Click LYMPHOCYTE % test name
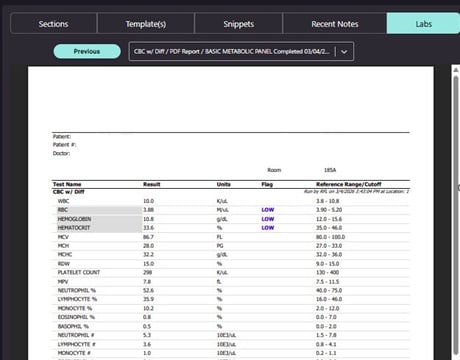This screenshot has width=460, height=360. 77,299
